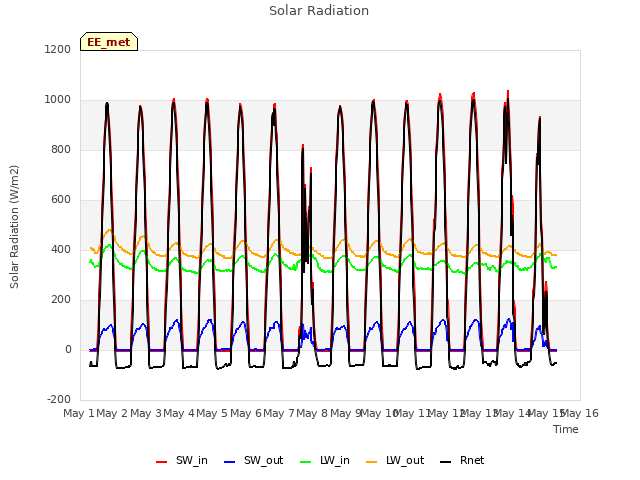Click the Solar Radiation chart title
This screenshot has height=480, width=640.
coord(319,11)
